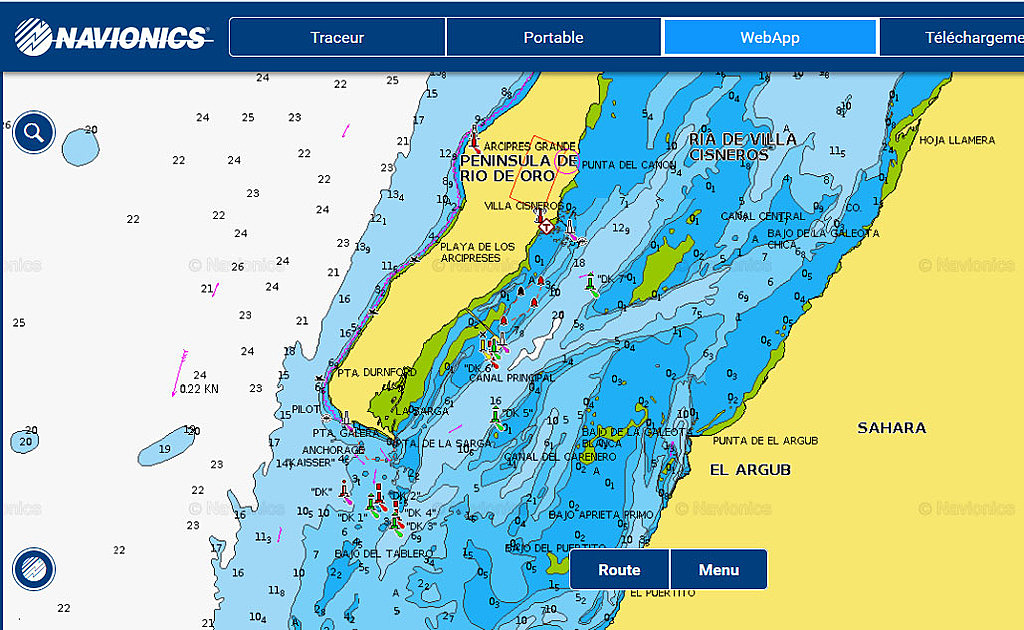Click the ANCHORAGE label
Image resolution: width=1024 pixels, height=630 pixels.
[333, 450]
